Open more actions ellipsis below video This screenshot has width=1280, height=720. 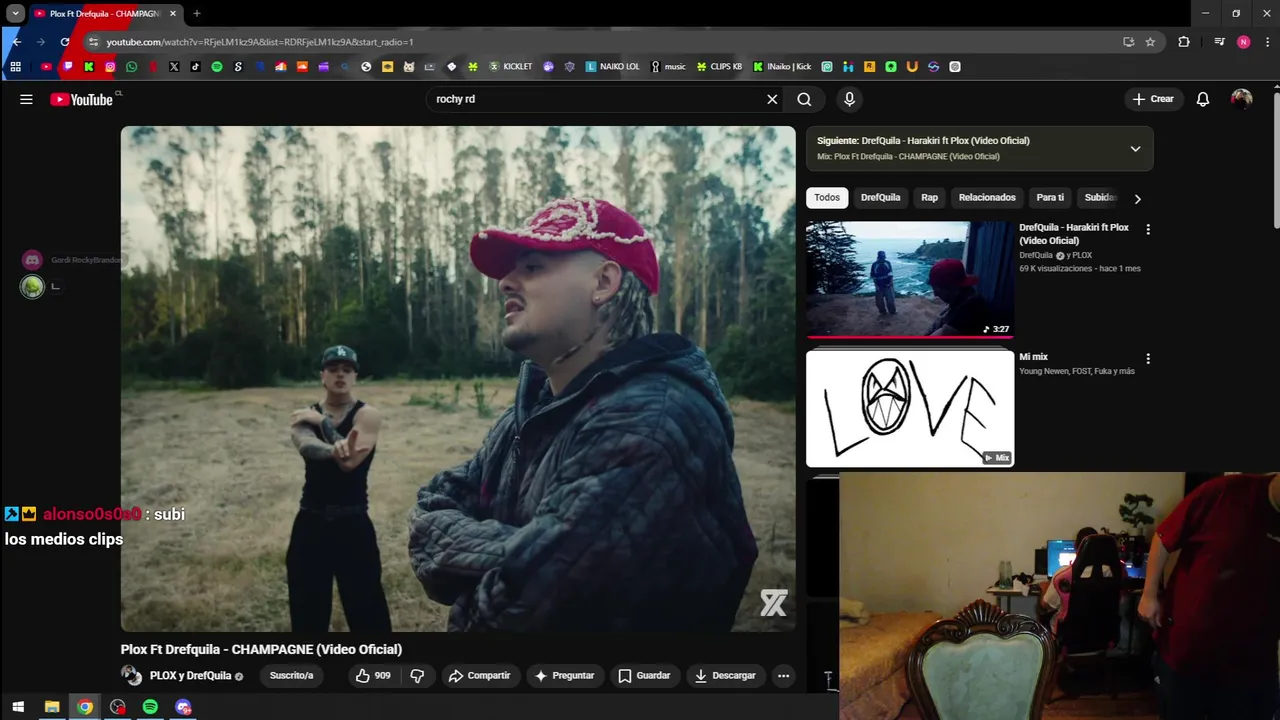click(784, 676)
